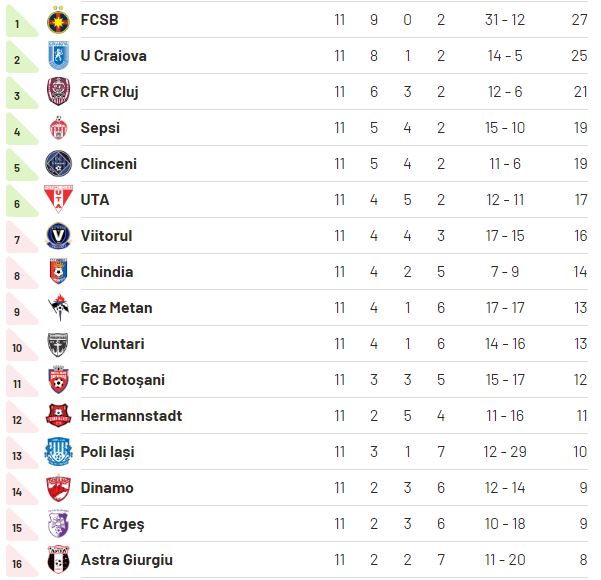The width and height of the screenshot is (601, 580).
Task: Select FCSB's 31 - 12 goal record
Action: point(504,20)
